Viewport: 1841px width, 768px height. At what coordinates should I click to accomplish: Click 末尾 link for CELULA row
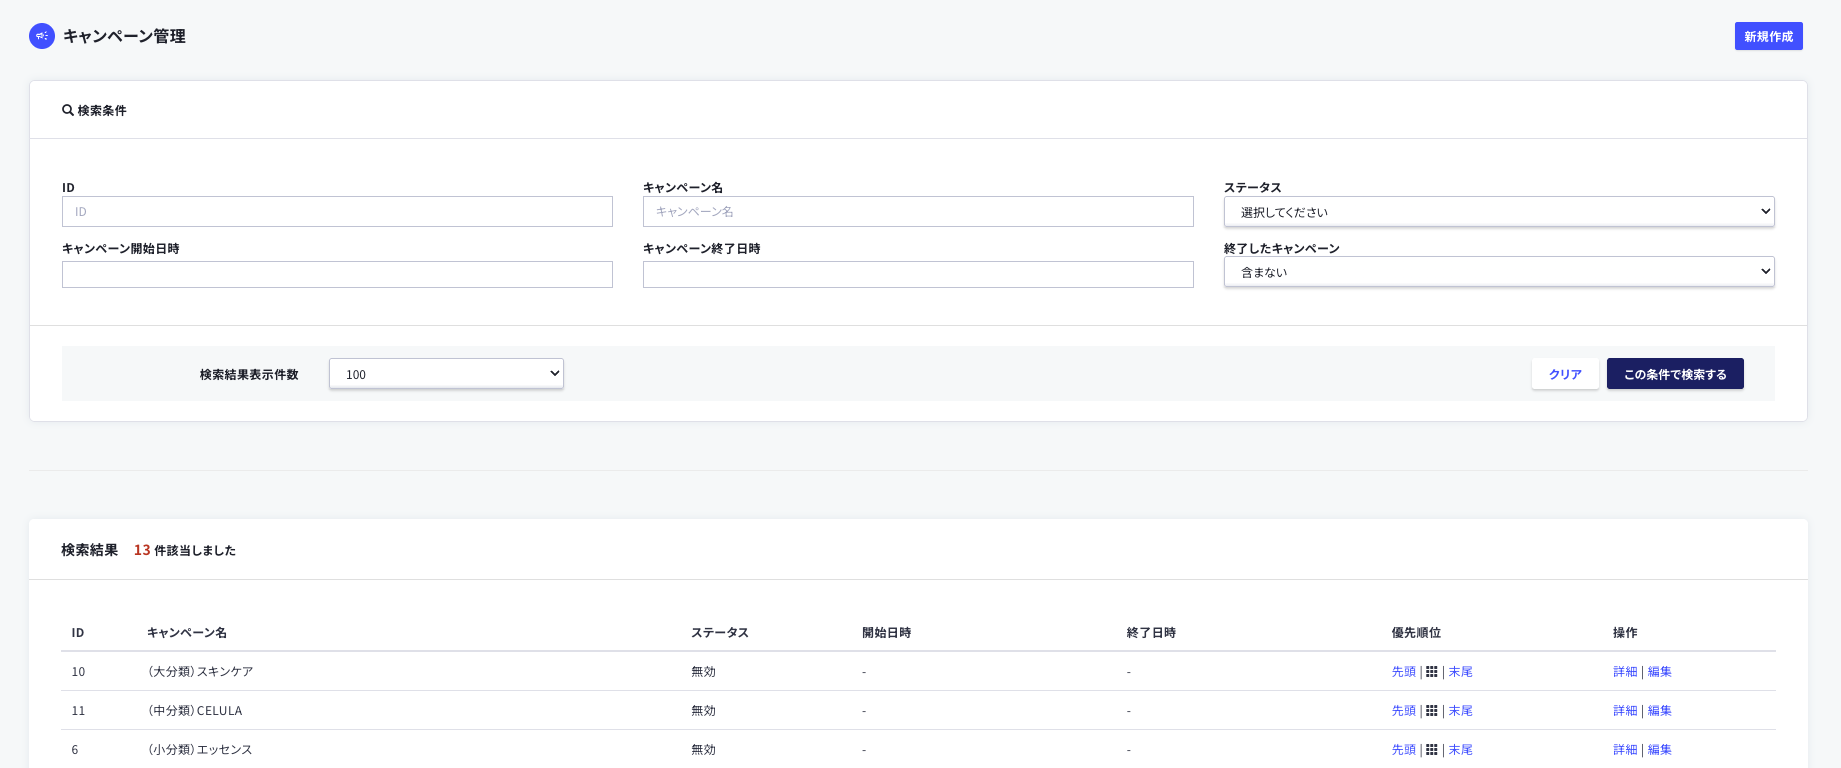[1460, 711]
